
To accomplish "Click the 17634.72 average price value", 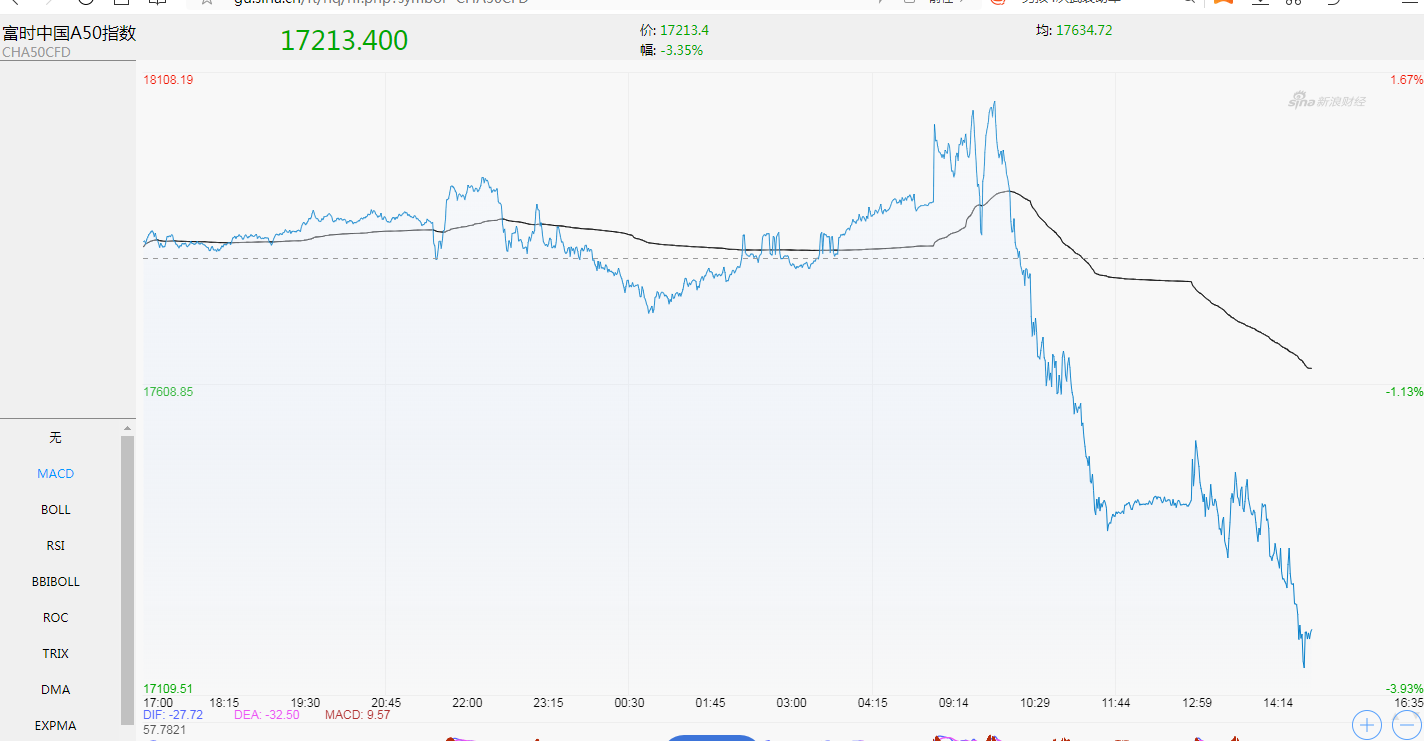I will [1084, 31].
